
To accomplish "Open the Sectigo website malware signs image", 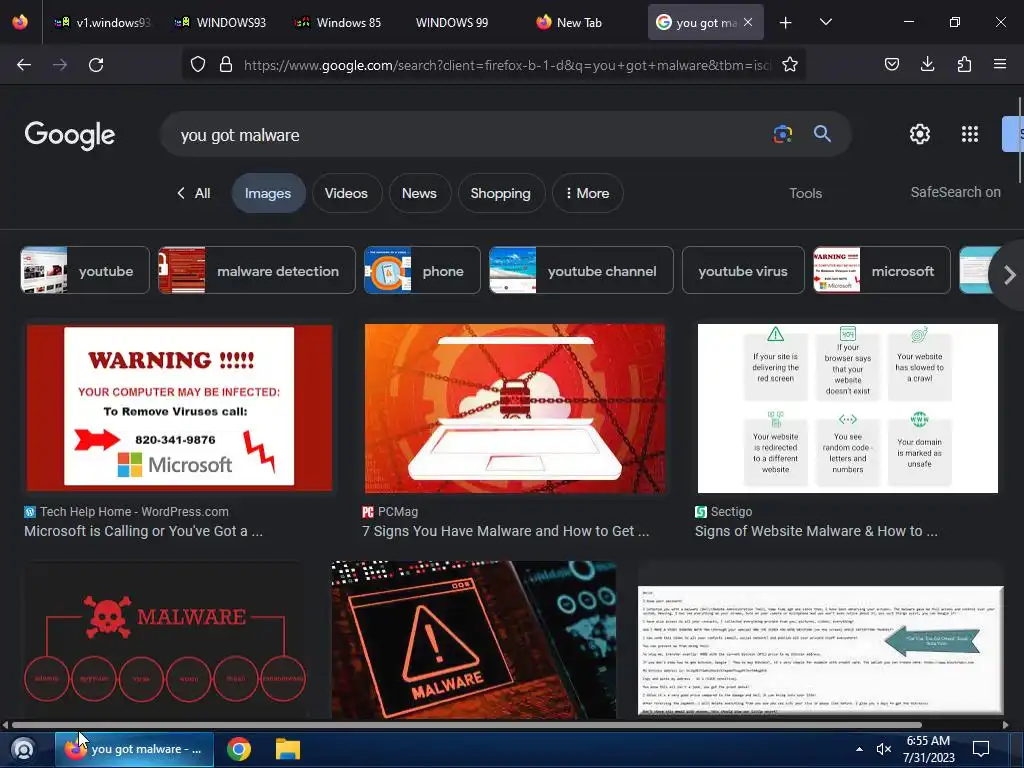I will coord(848,408).
